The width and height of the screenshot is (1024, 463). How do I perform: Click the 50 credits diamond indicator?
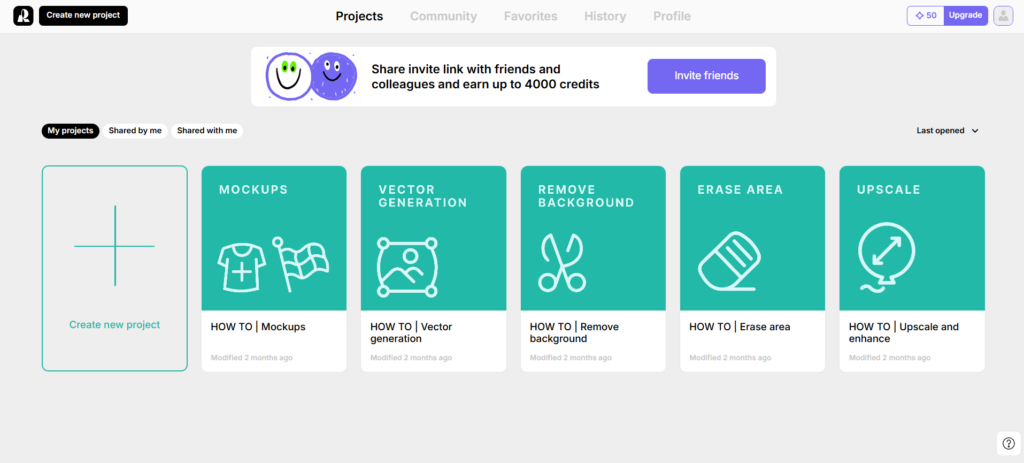[x=925, y=16]
